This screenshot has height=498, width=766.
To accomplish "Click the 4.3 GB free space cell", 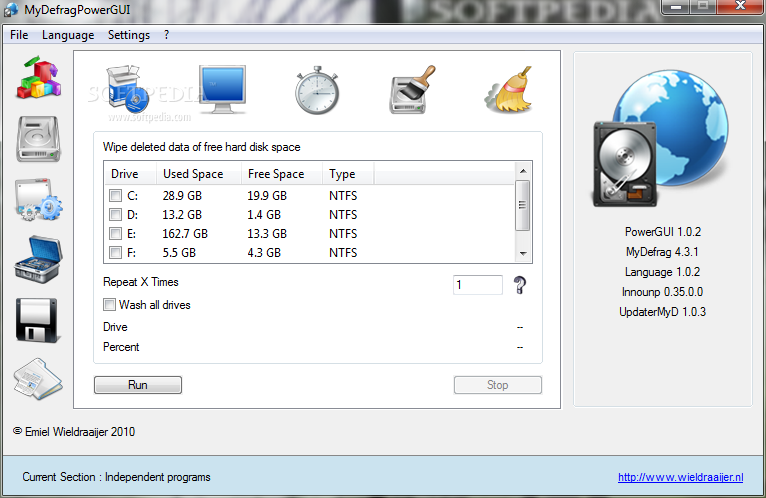I will point(264,253).
